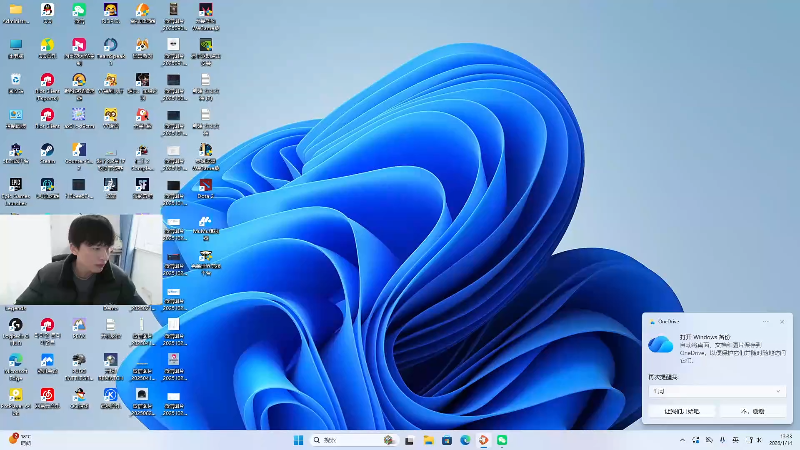The image size is (800, 450).
Task: Launch WeChat from the desktop shortcut
Action: pyautogui.click(x=79, y=12)
